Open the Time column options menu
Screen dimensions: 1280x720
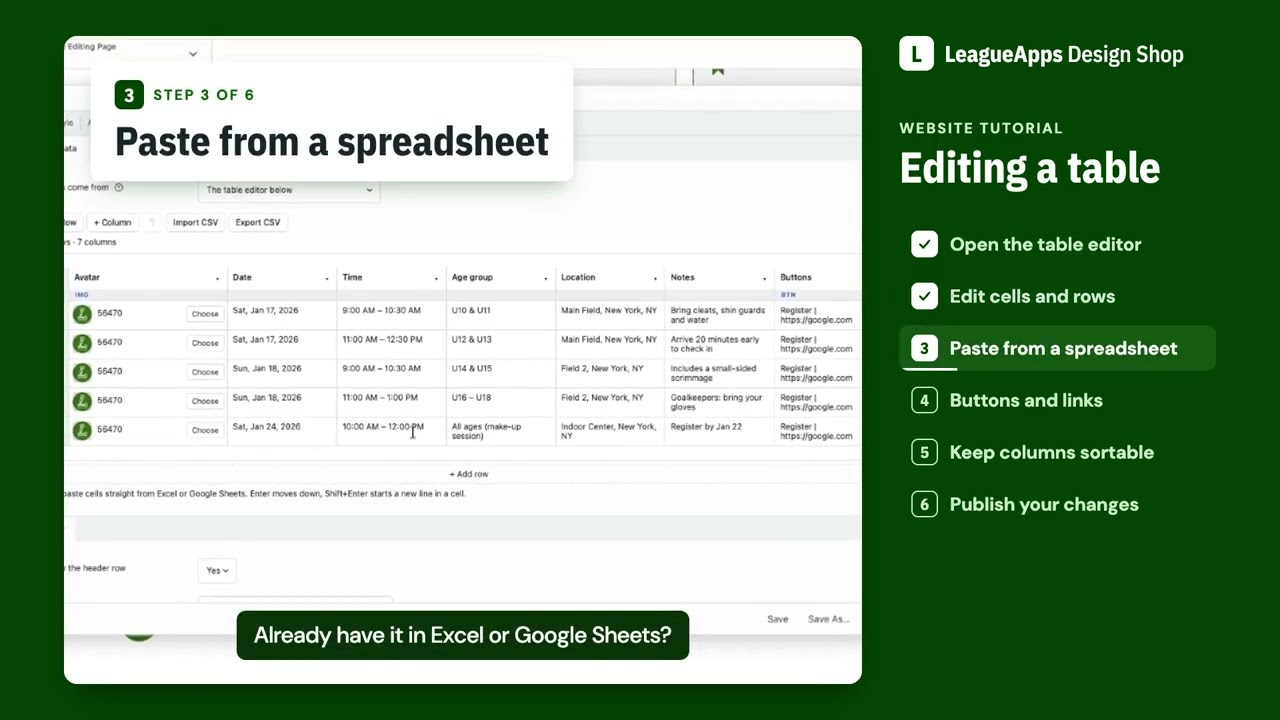coord(436,278)
